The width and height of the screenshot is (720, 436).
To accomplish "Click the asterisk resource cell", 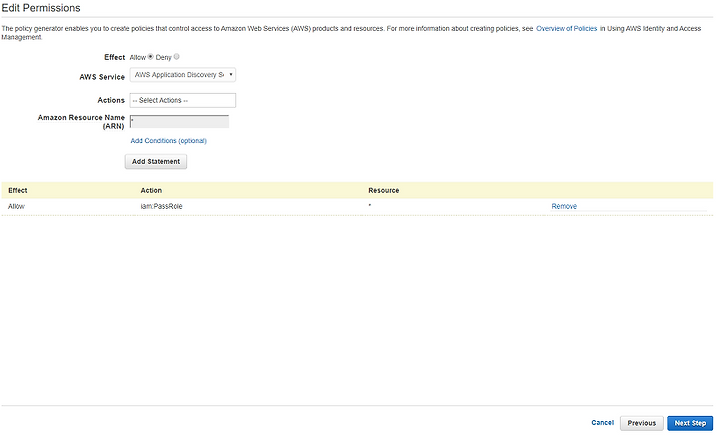I will [x=370, y=206].
